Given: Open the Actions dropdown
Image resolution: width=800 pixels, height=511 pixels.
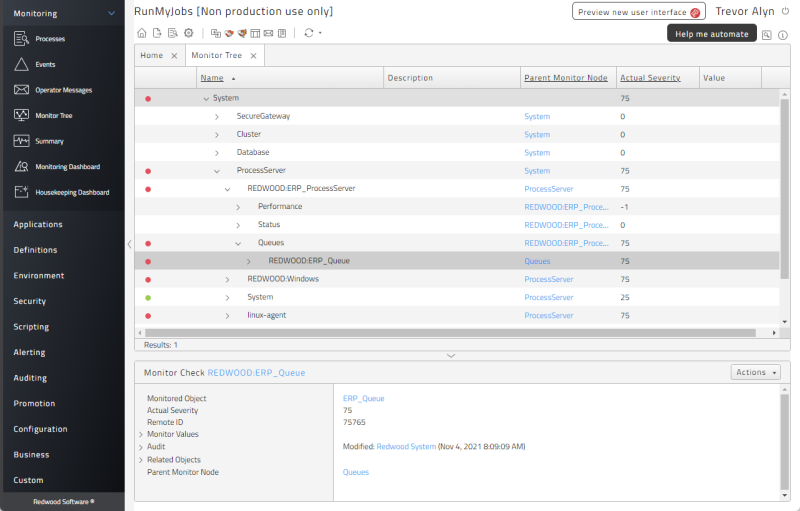Looking at the screenshot, I should 756,372.
